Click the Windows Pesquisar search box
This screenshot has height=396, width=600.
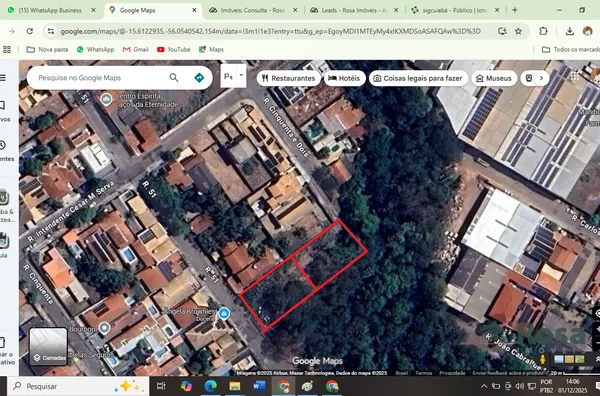[78, 386]
